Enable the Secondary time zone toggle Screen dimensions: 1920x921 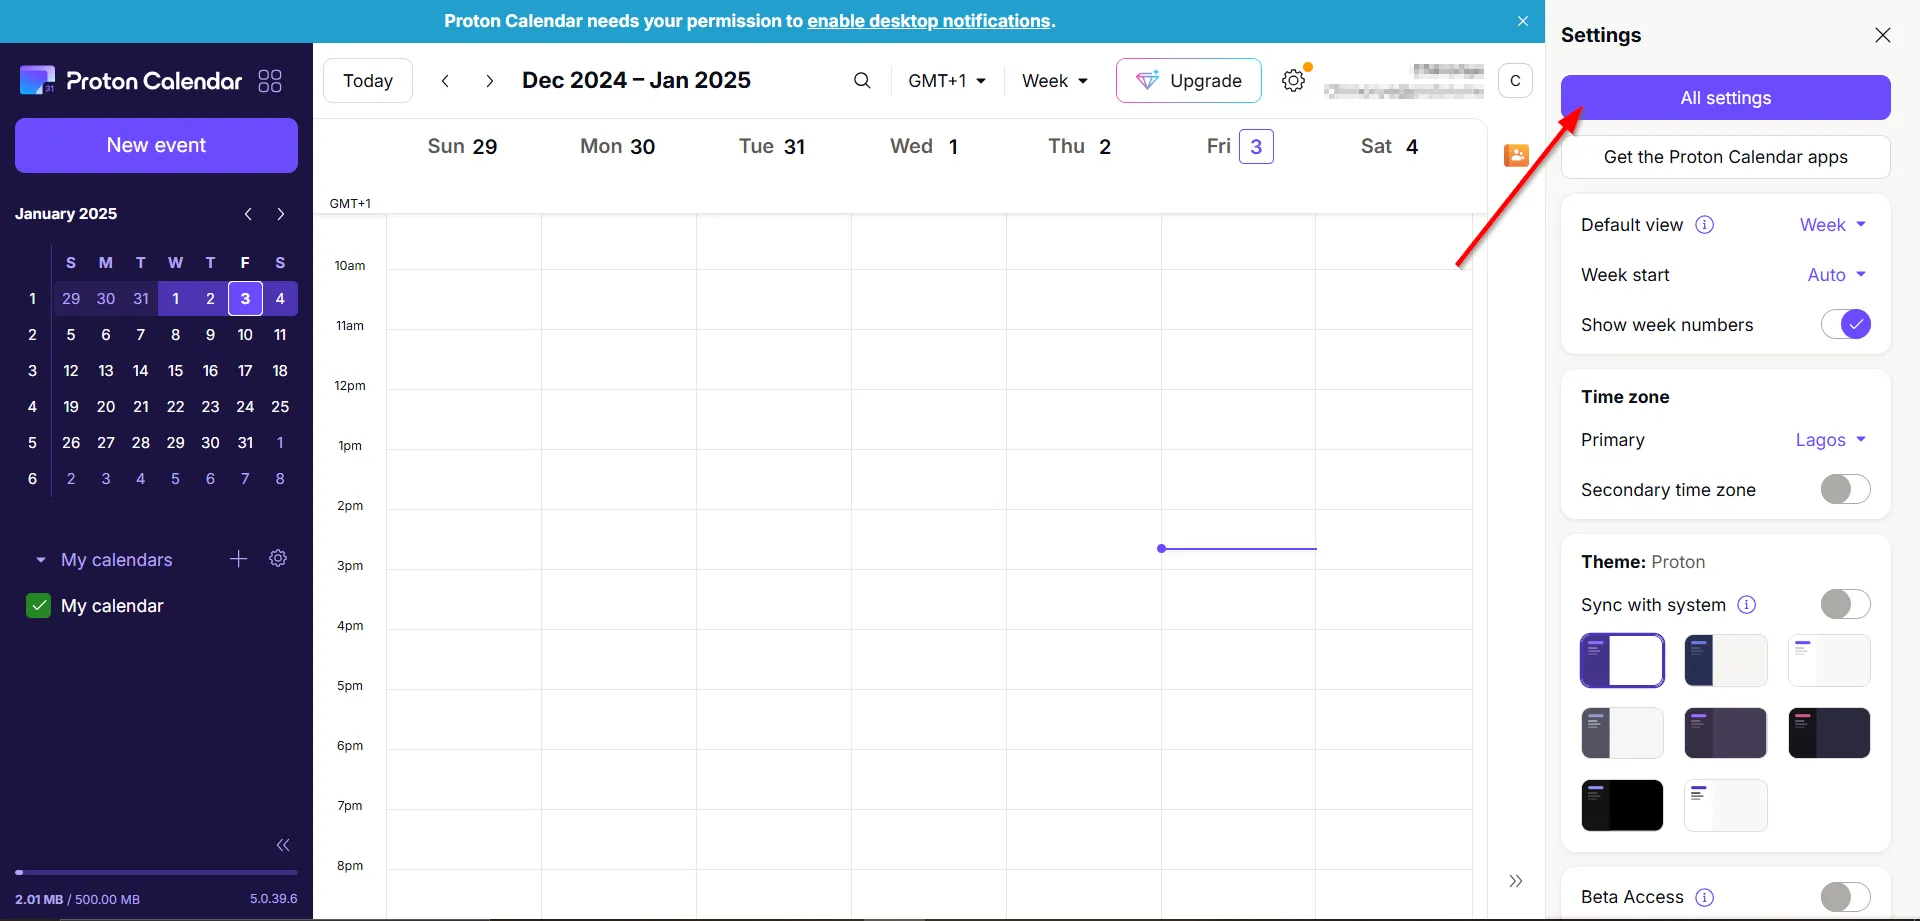pos(1845,489)
